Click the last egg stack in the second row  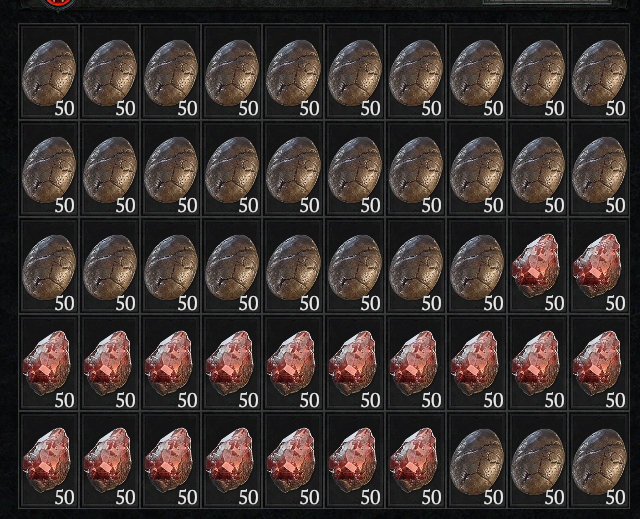[599, 169]
